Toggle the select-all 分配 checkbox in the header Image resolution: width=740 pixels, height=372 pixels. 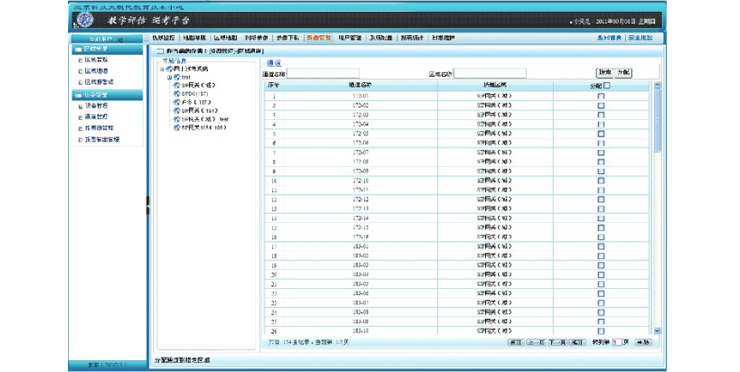[x=607, y=85]
